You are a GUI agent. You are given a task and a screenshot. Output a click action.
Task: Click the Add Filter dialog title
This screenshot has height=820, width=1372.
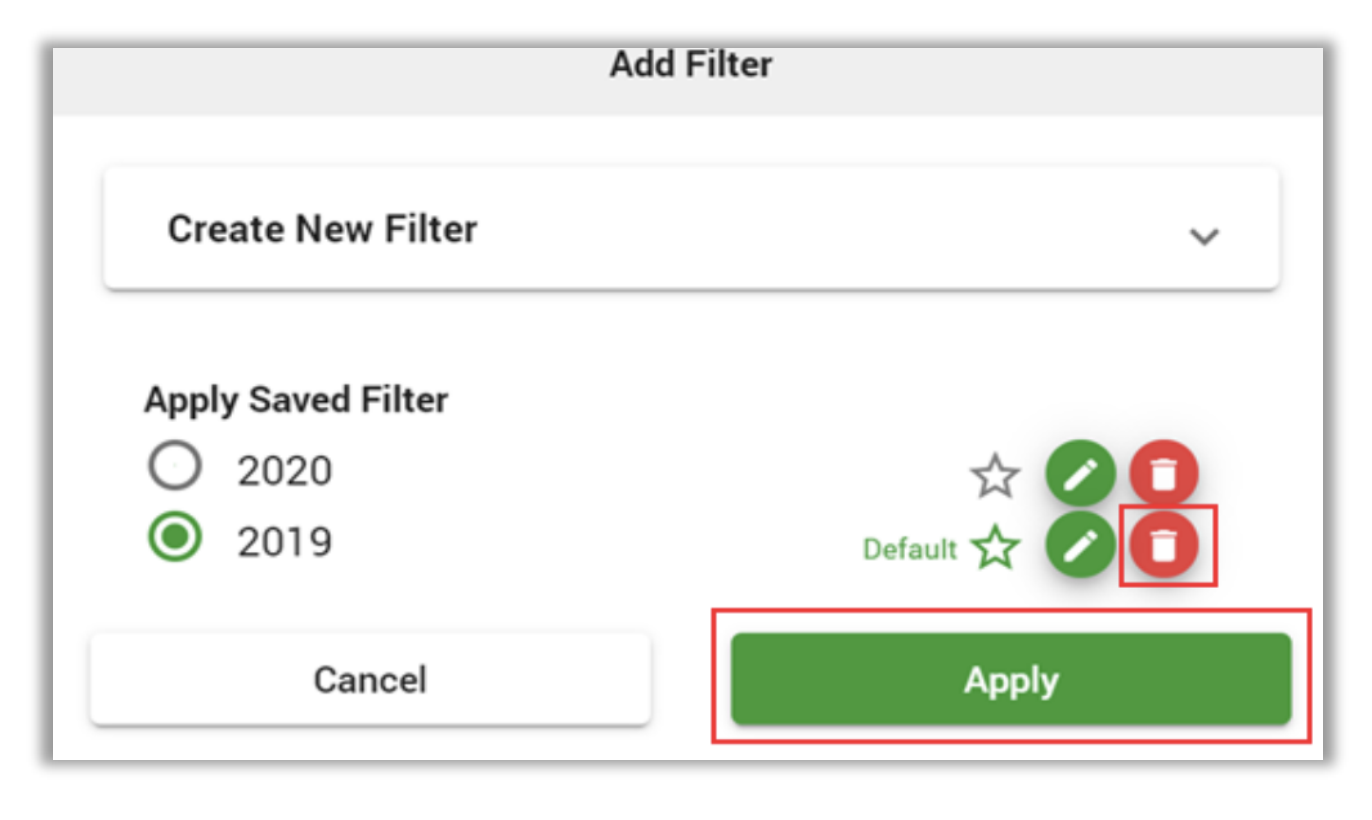[691, 65]
